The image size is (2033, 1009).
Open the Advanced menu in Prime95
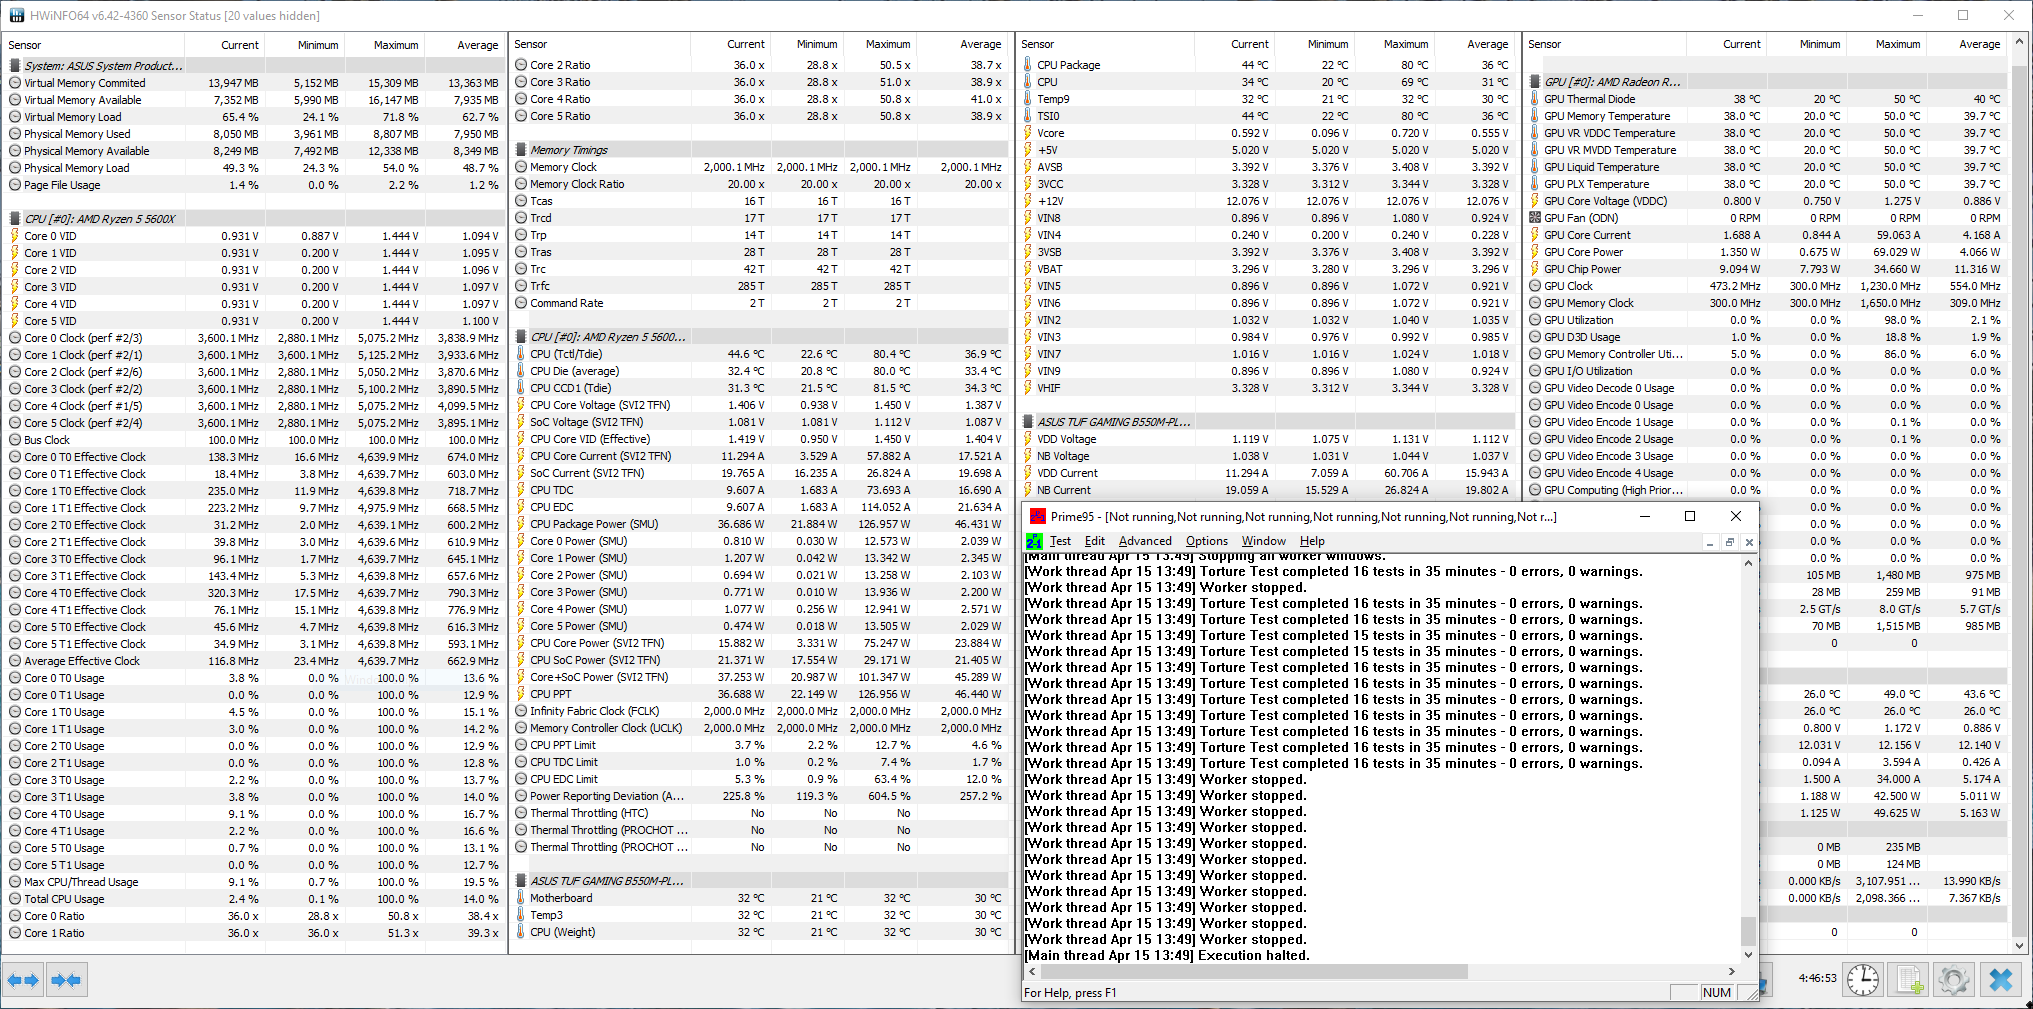[x=1145, y=541]
